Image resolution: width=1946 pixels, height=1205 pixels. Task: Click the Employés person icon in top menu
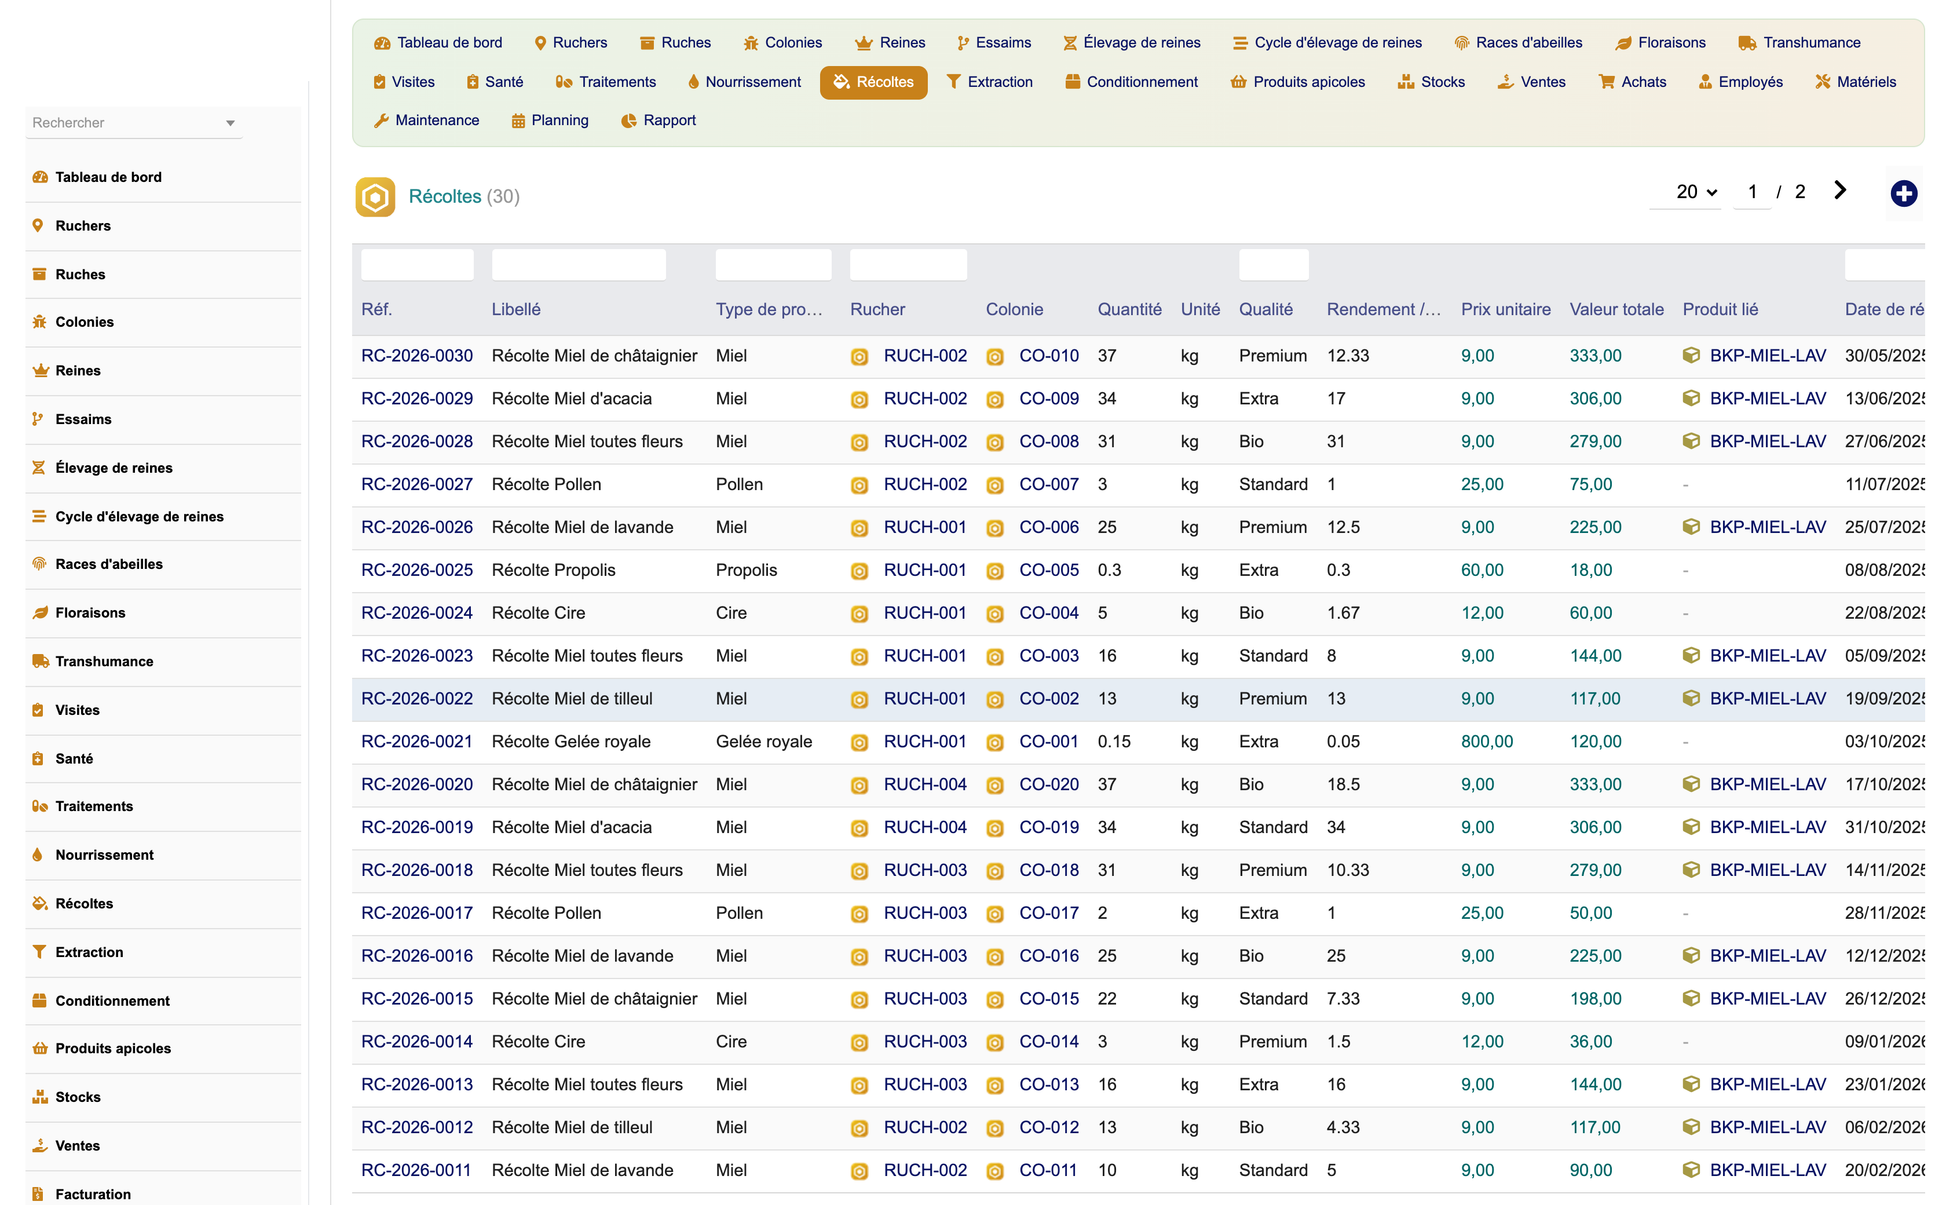pyautogui.click(x=1705, y=82)
